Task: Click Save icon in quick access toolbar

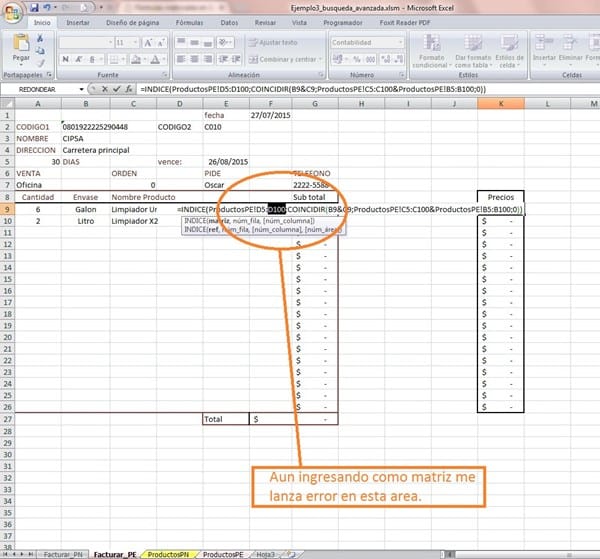Action: pyautogui.click(x=34, y=6)
